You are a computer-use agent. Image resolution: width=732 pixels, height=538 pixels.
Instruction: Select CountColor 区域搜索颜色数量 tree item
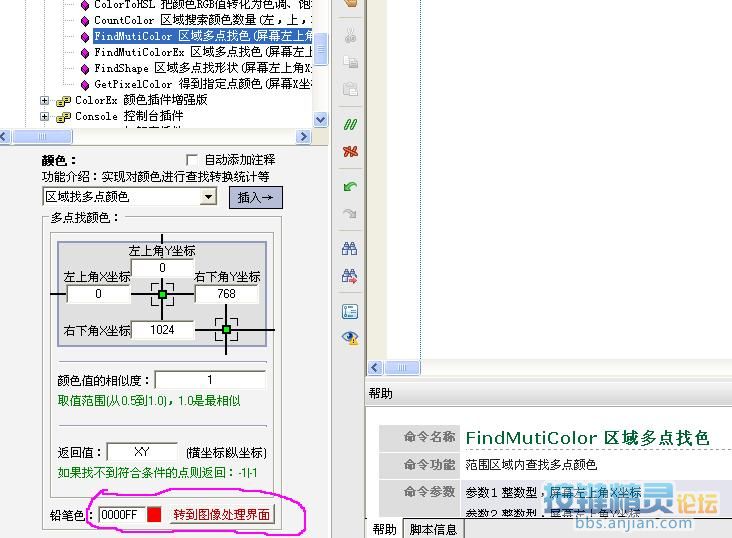tap(203, 20)
